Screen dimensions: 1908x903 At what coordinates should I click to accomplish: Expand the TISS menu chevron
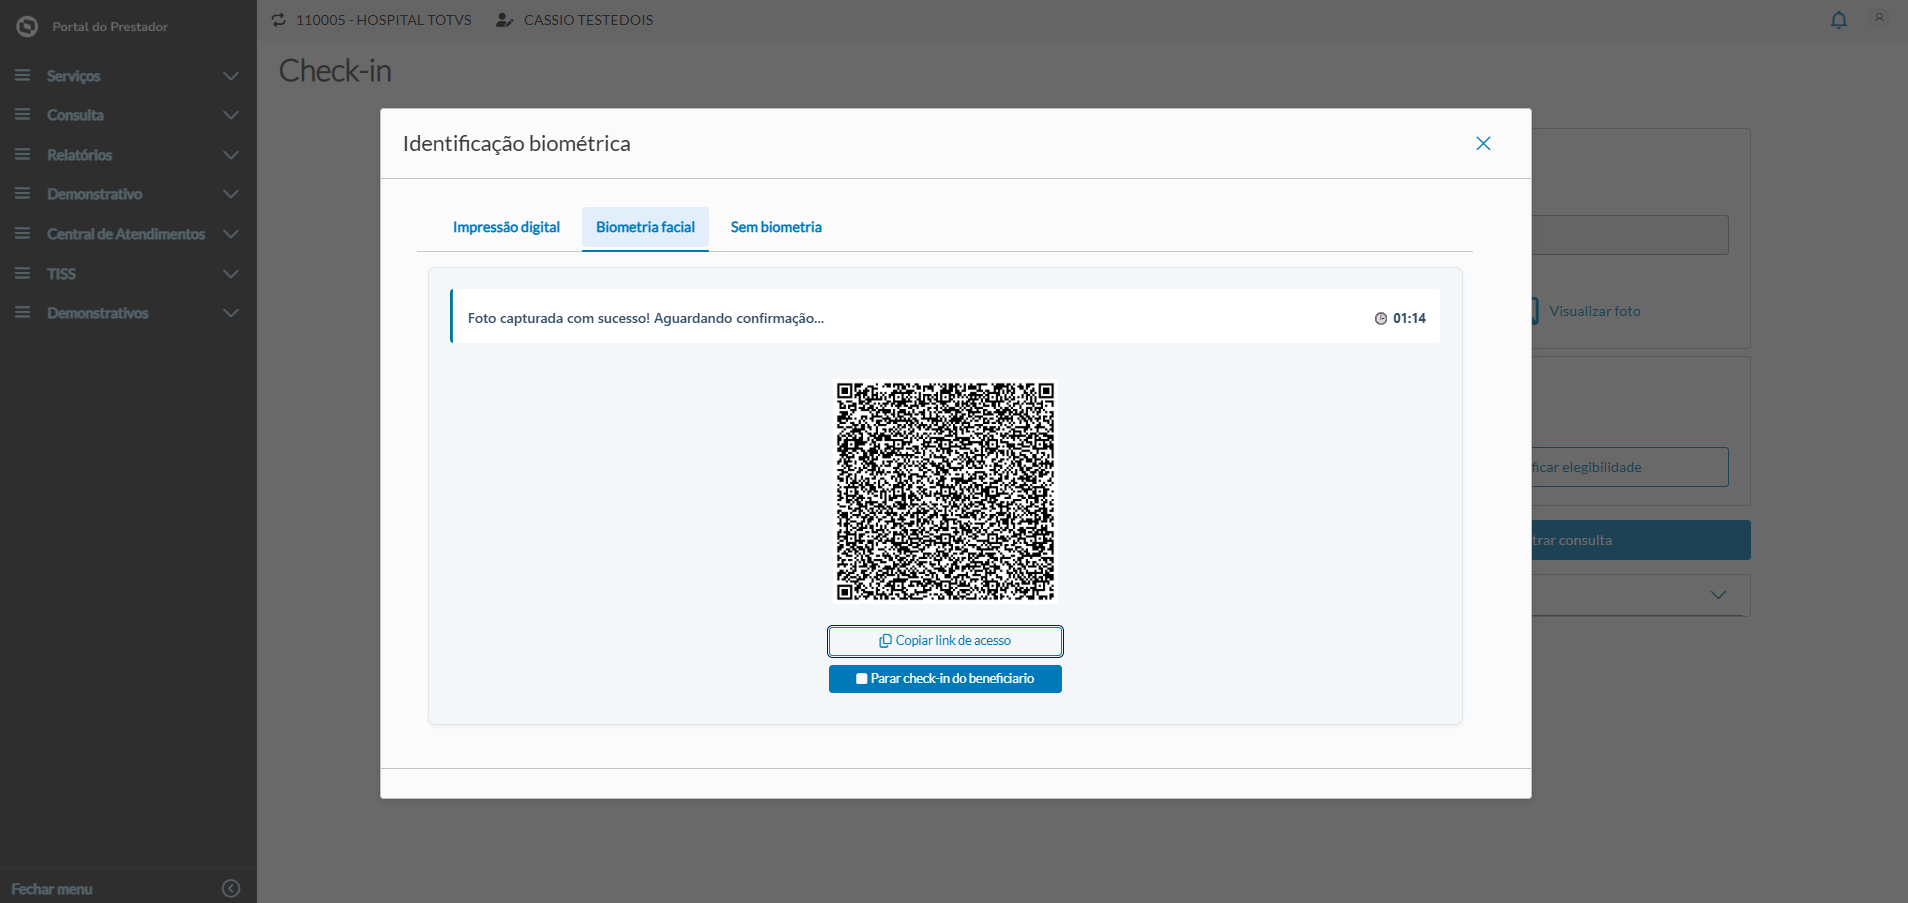click(x=231, y=273)
